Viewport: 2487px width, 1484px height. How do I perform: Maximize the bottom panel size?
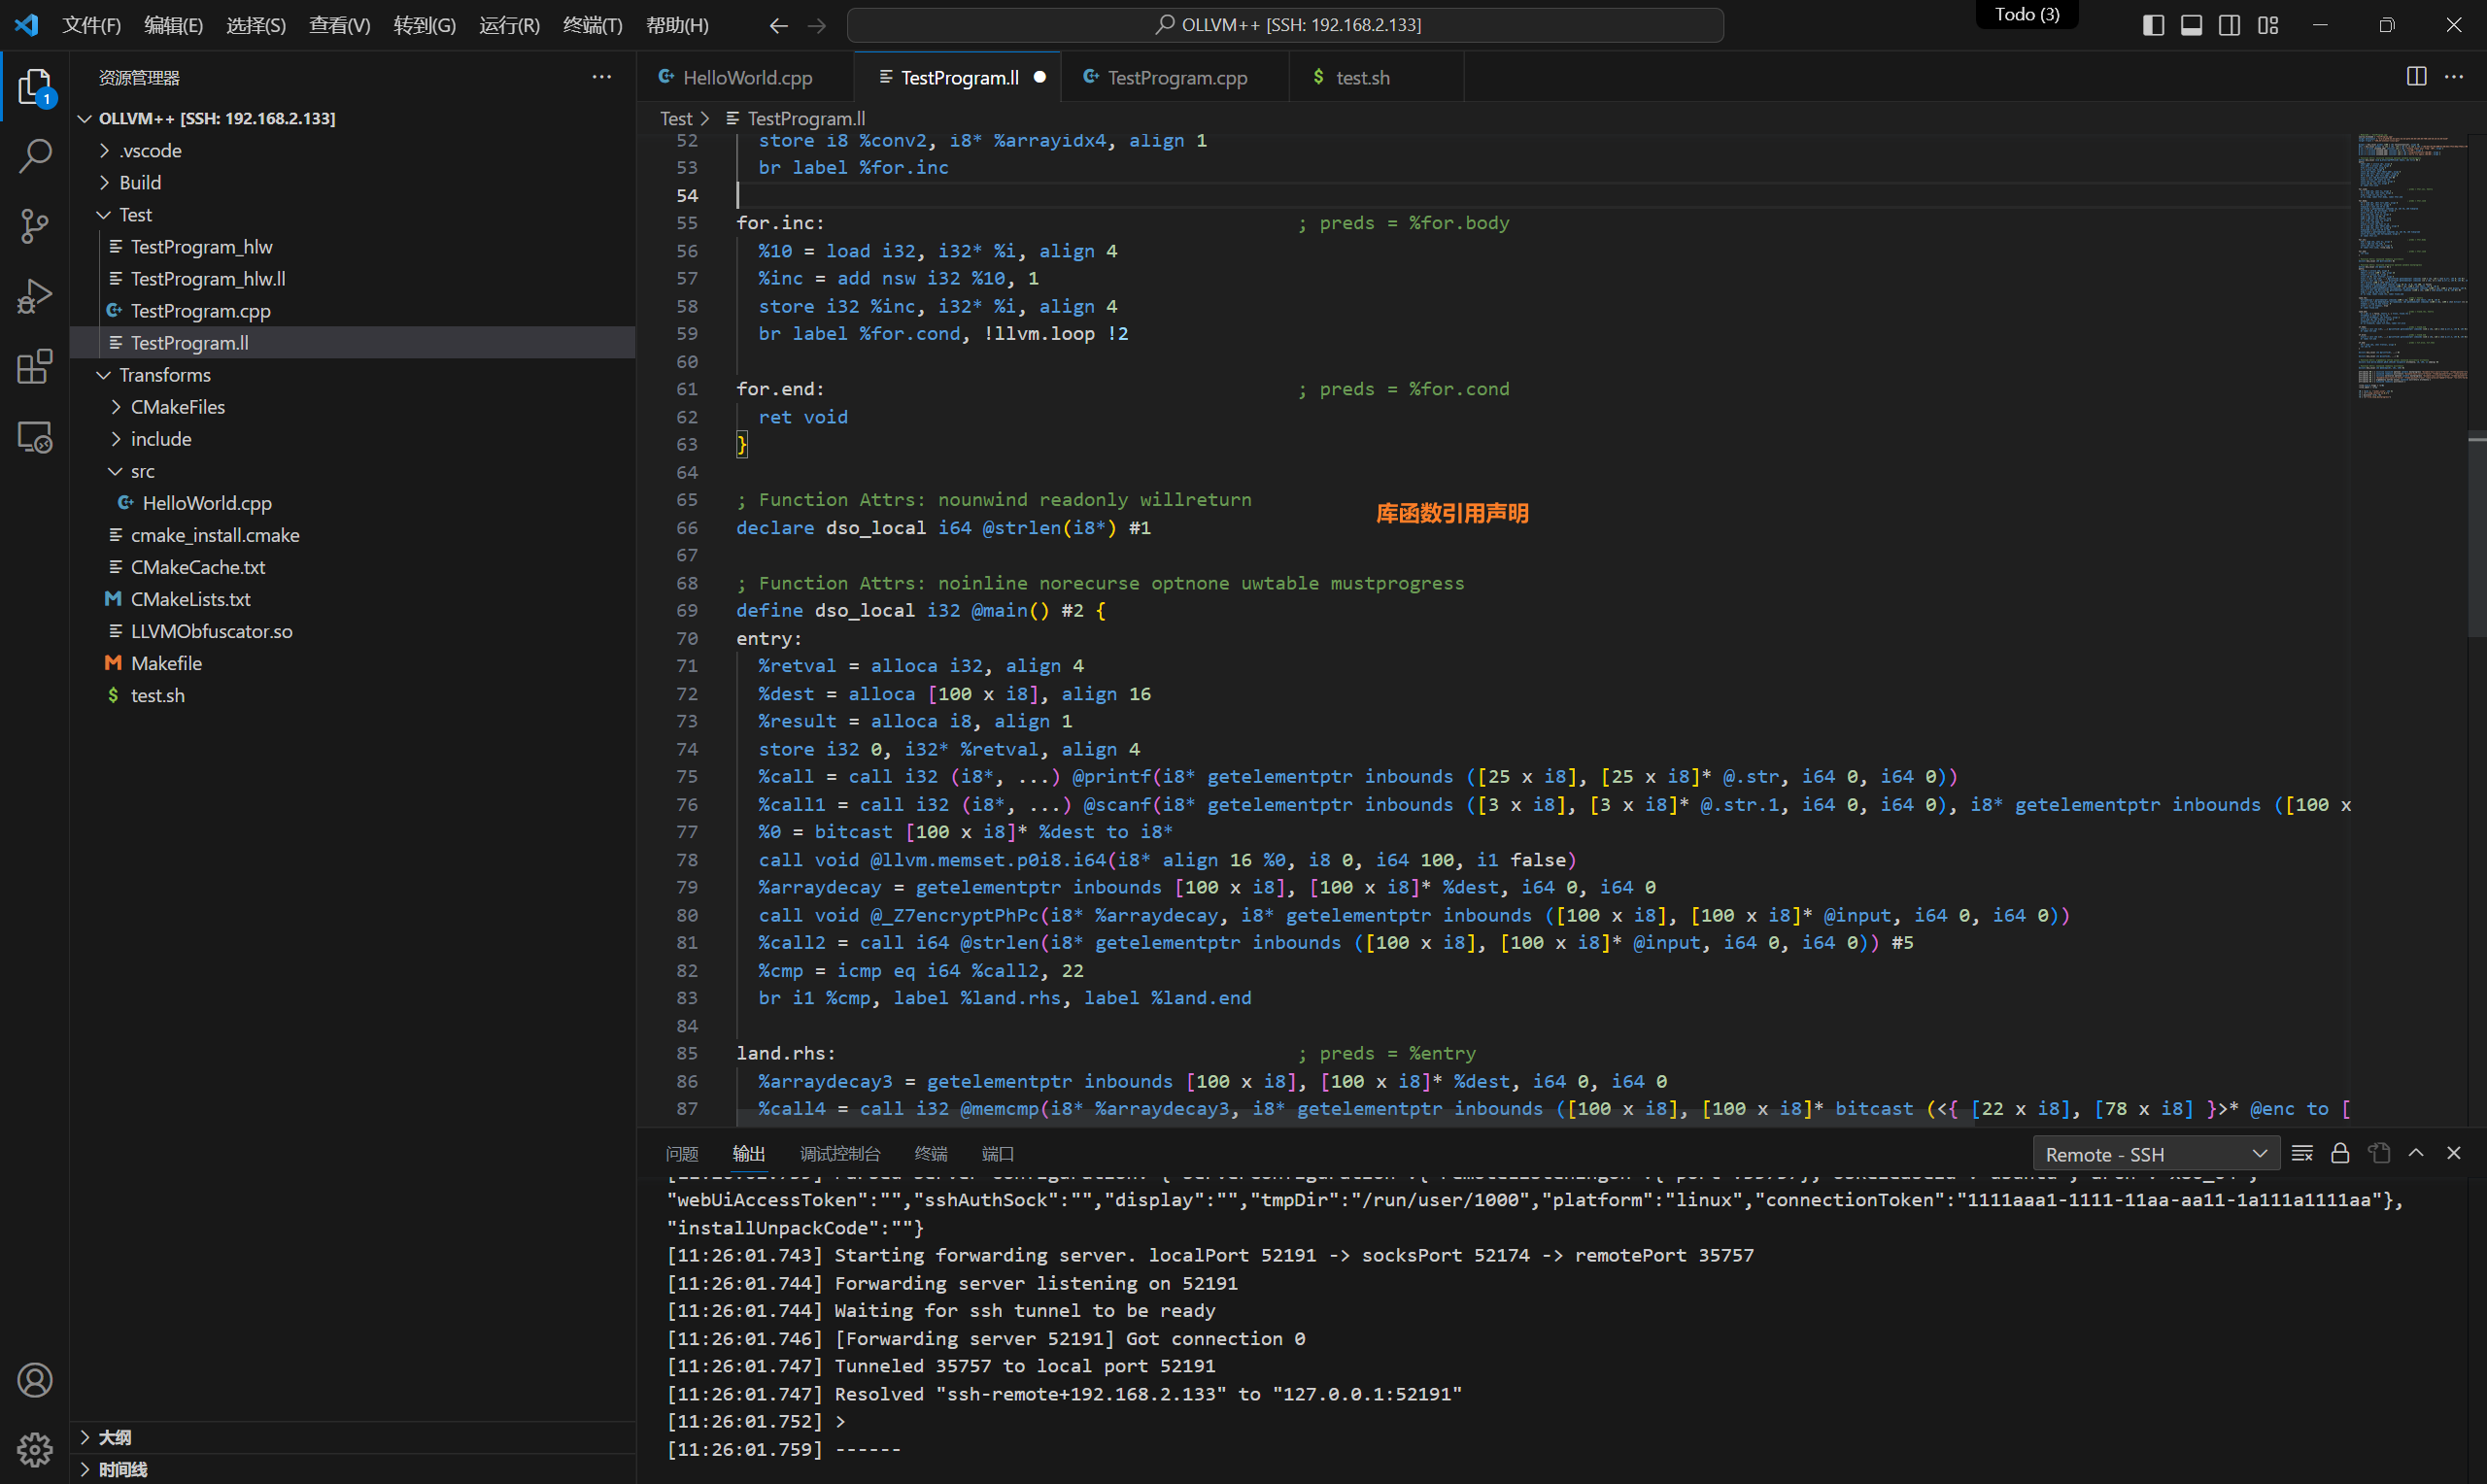pyautogui.click(x=2416, y=1153)
